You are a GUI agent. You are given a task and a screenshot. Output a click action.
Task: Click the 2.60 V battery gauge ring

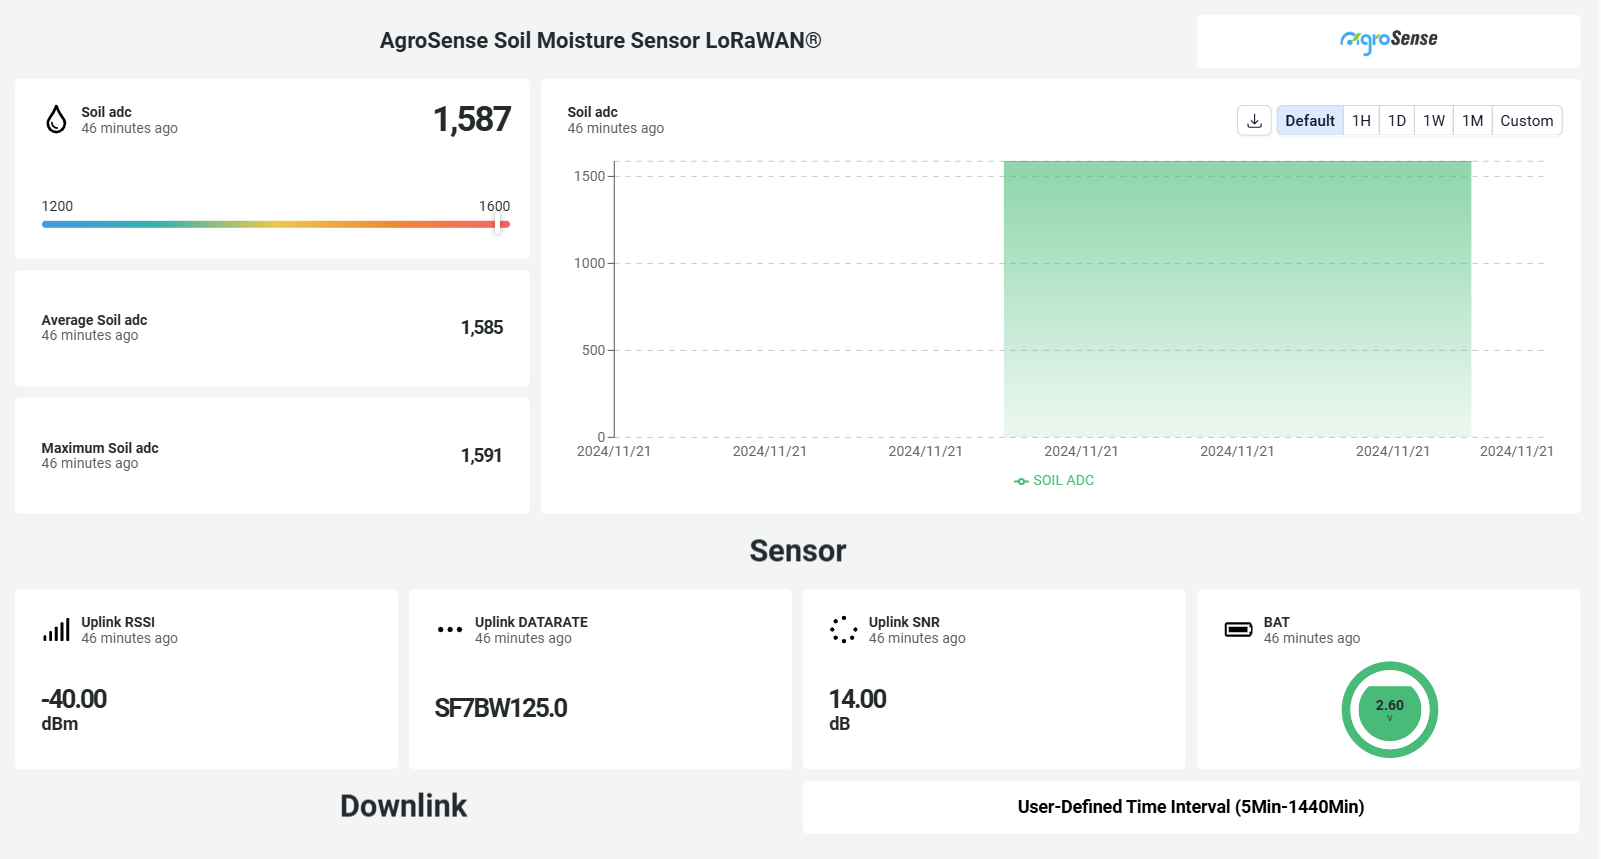pos(1389,709)
